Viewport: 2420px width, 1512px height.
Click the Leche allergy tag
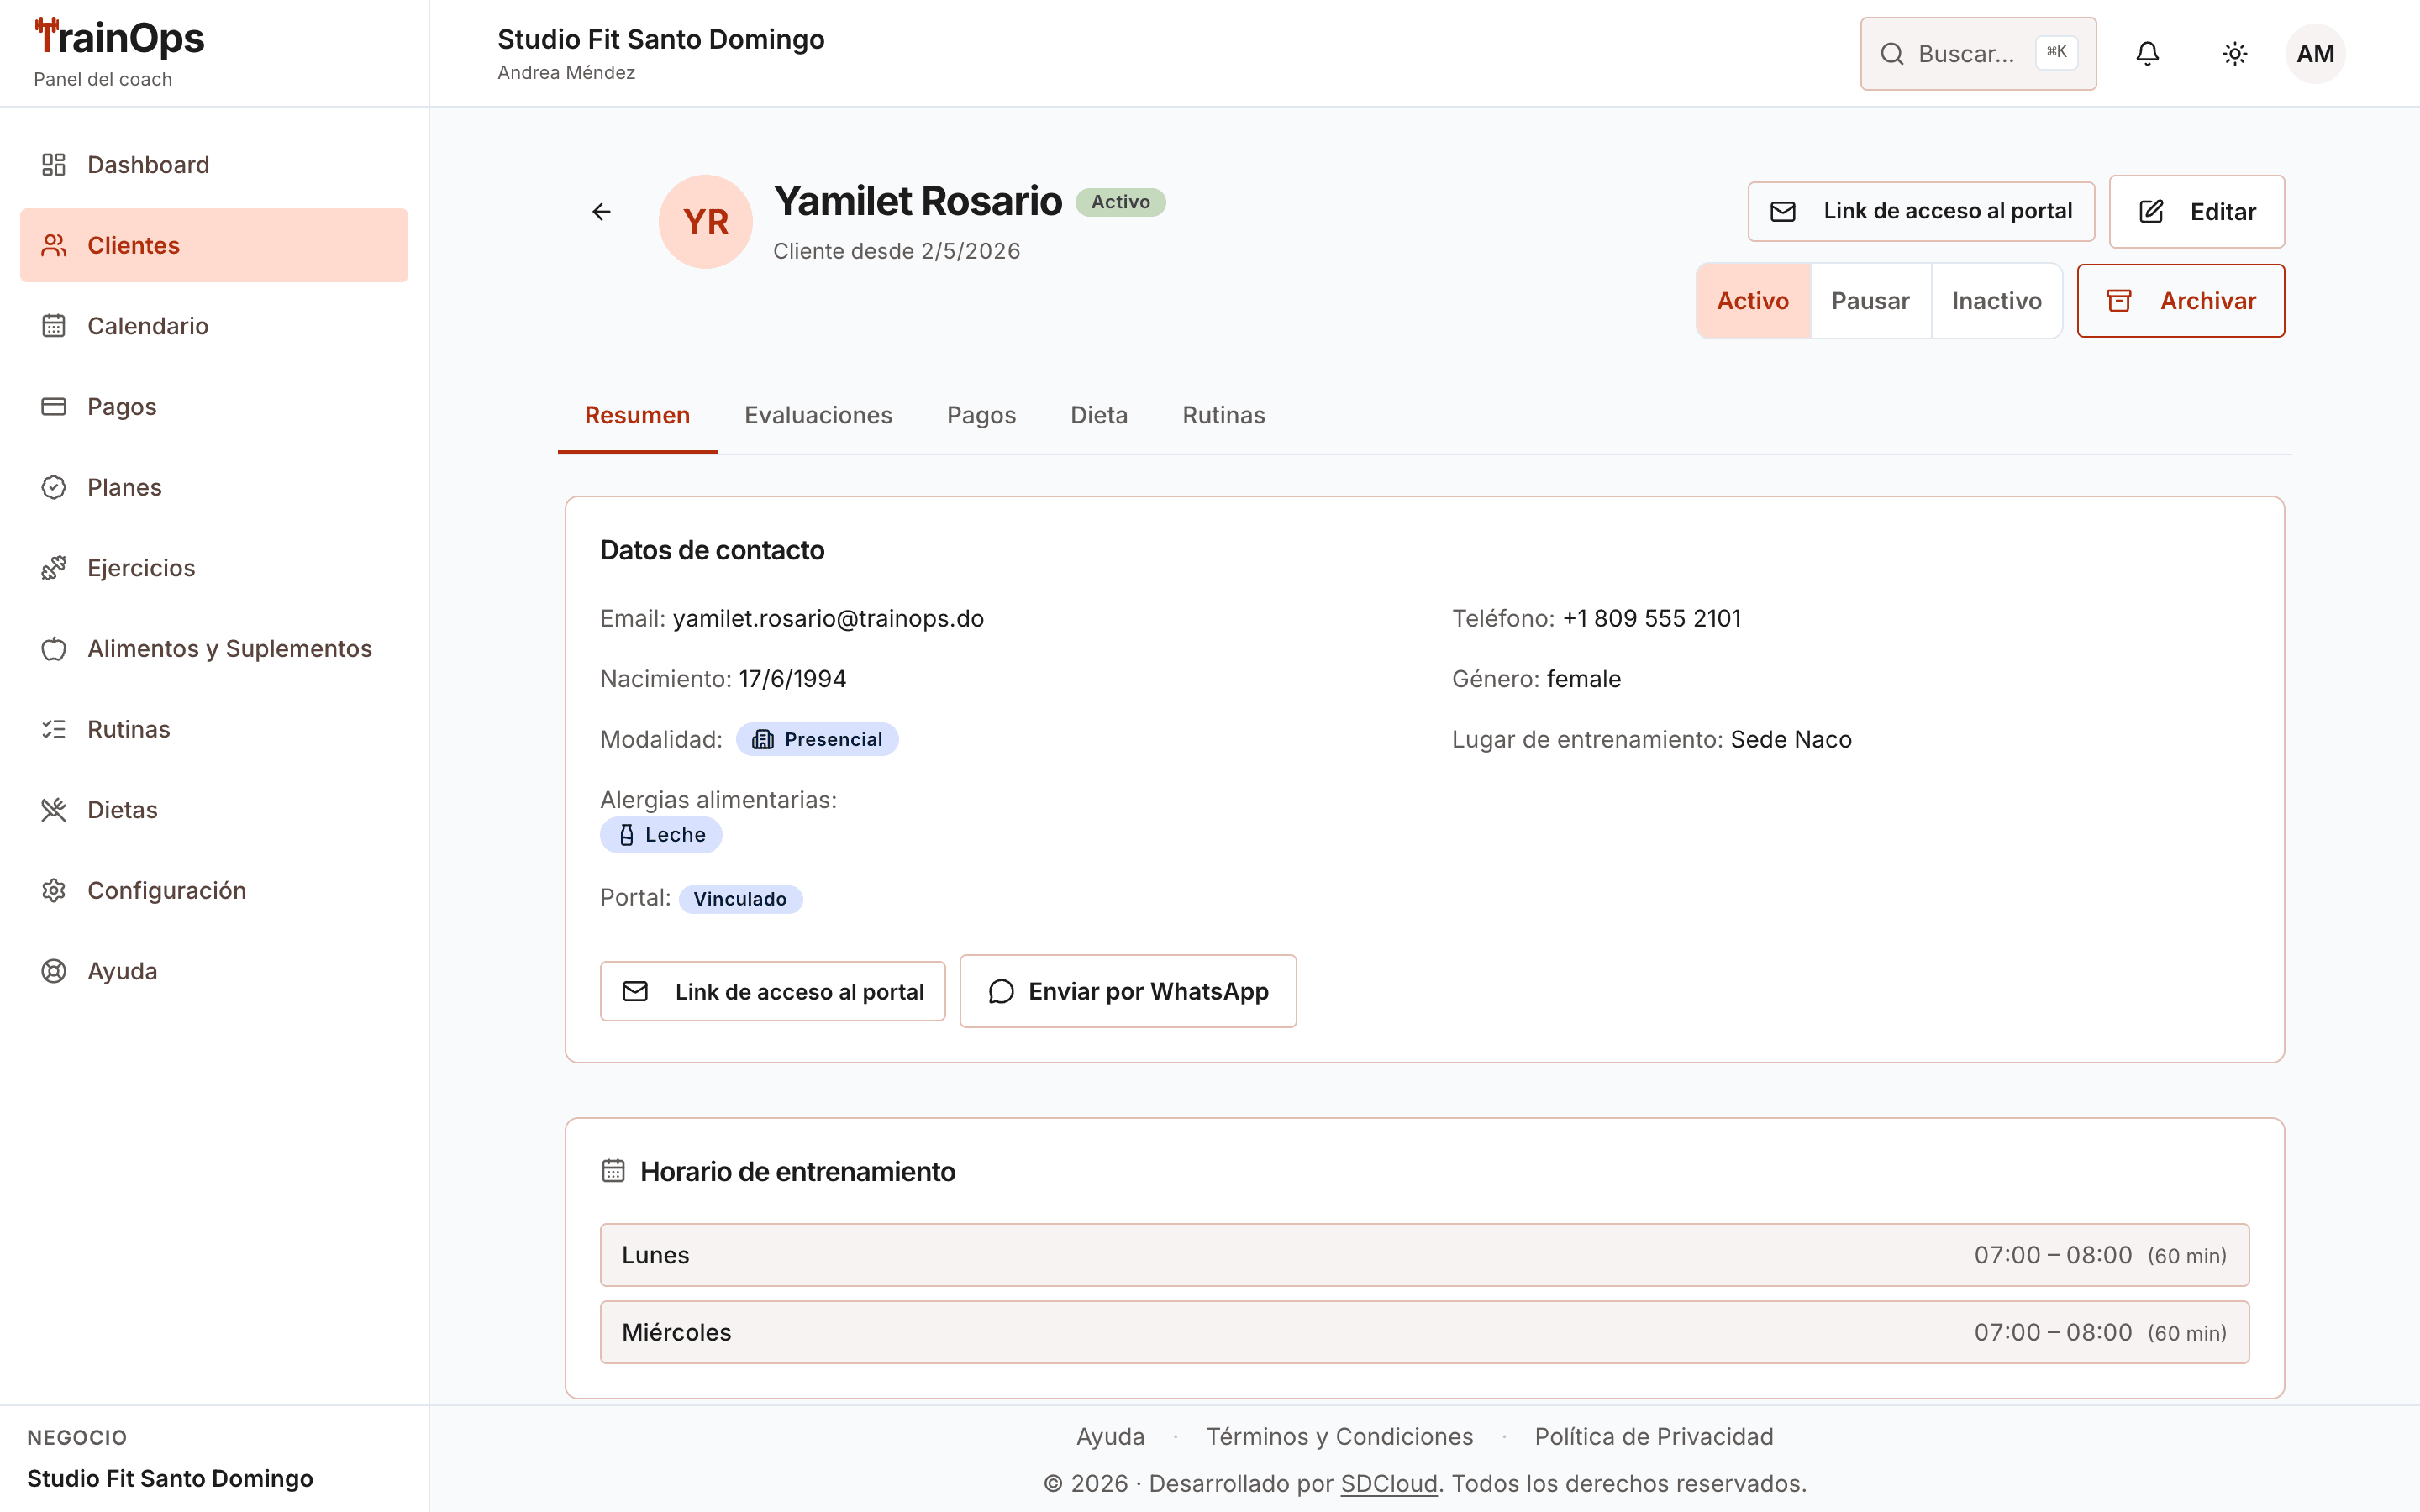(x=661, y=835)
